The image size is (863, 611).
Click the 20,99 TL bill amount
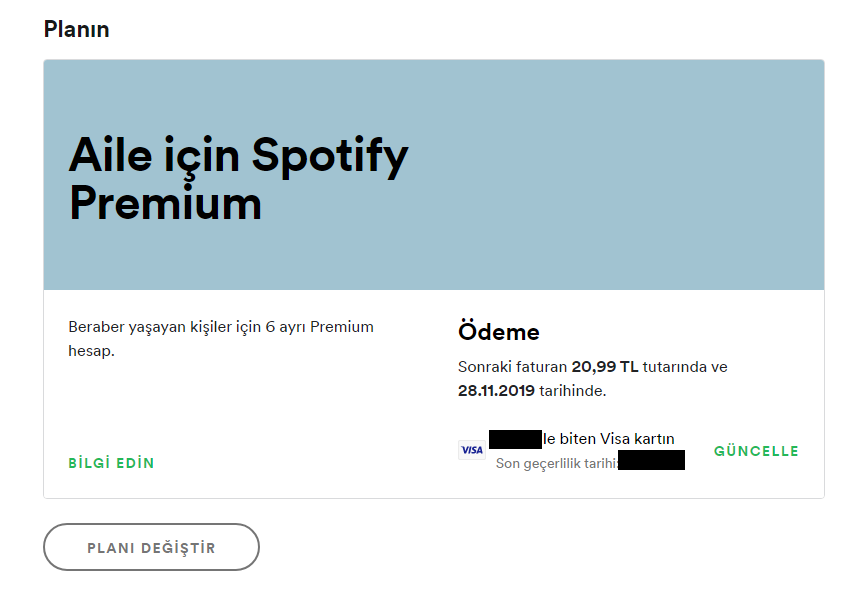(604, 367)
